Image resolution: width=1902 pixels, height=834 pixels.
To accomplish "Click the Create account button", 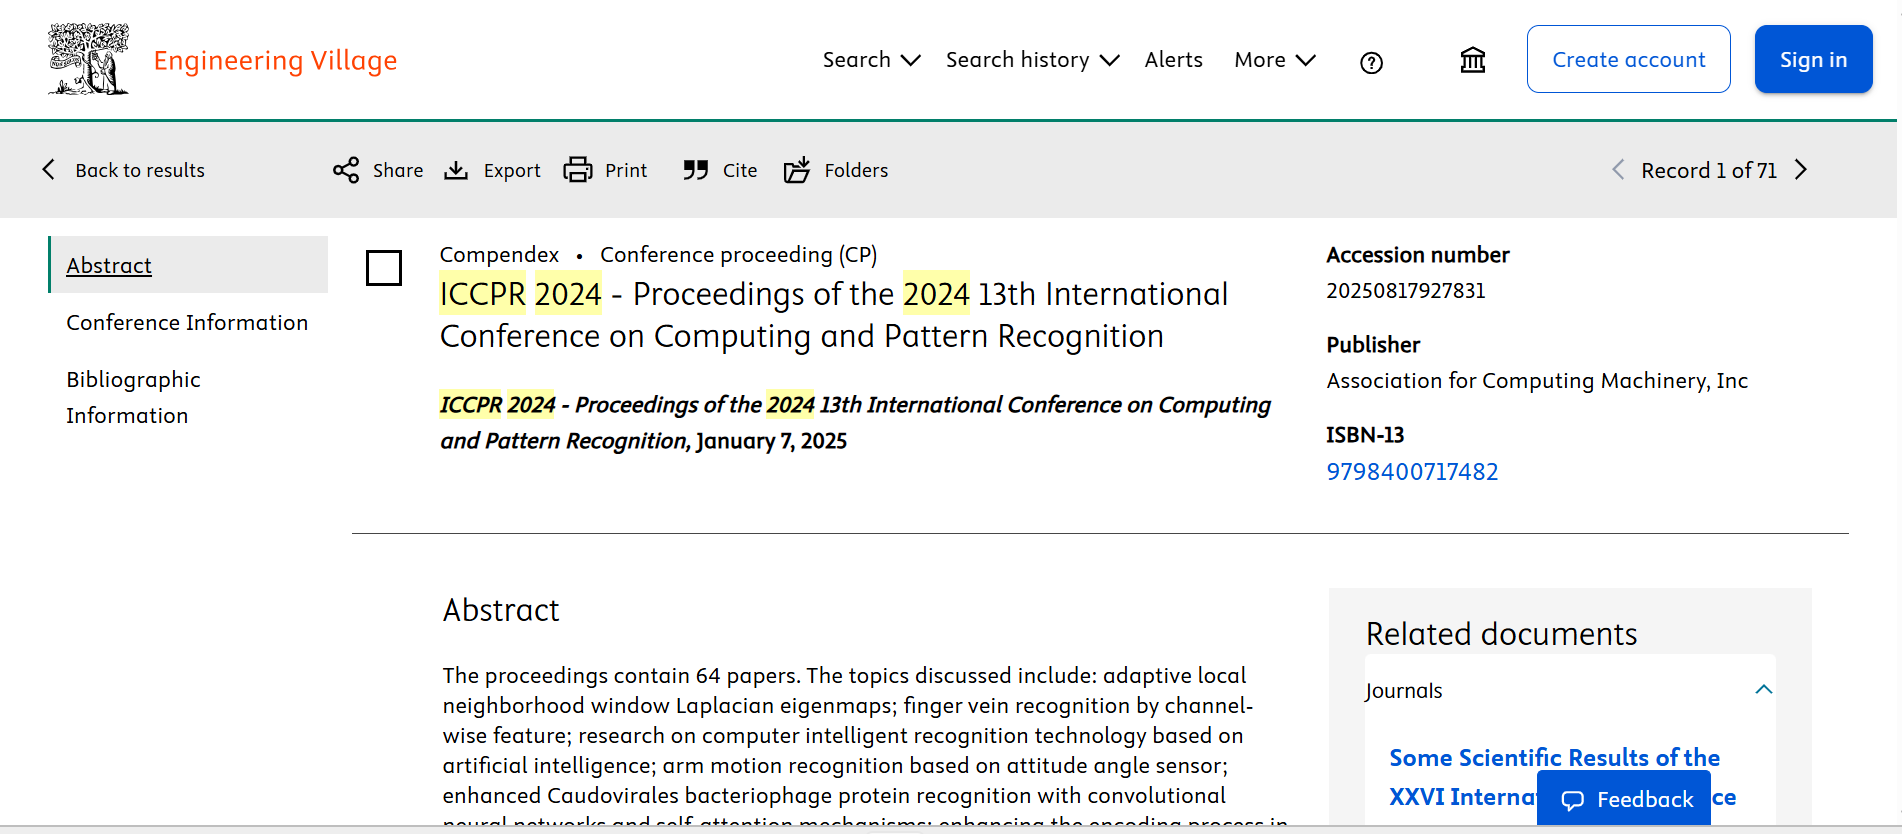I will [x=1628, y=60].
